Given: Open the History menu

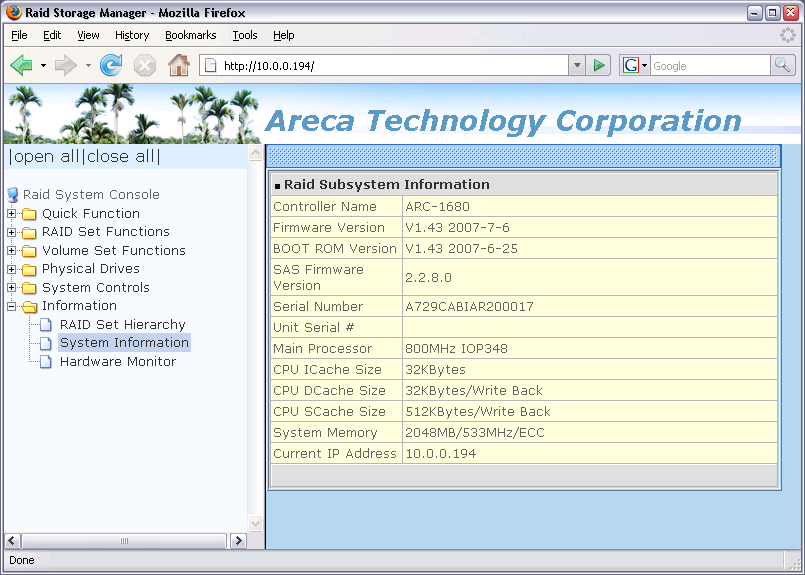Looking at the screenshot, I should pyautogui.click(x=132, y=35).
